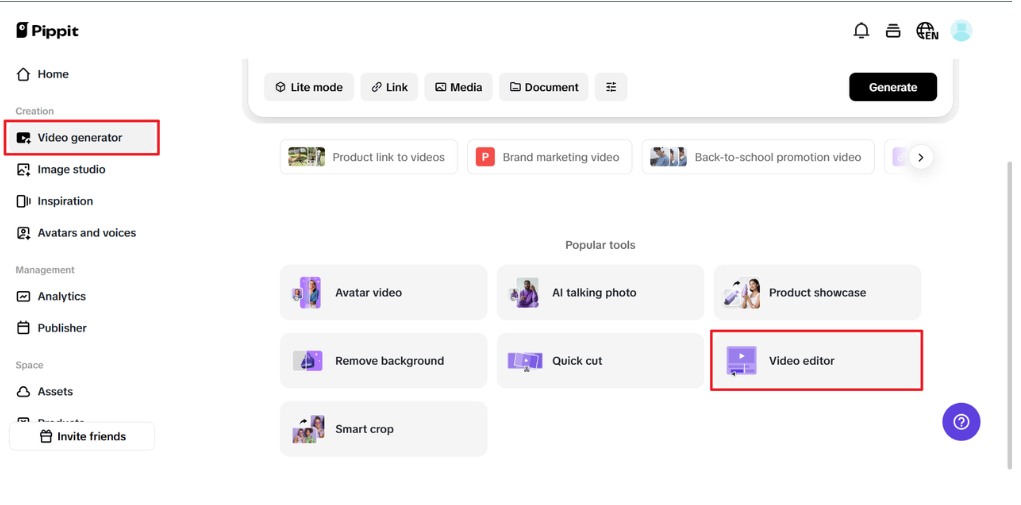The image size is (1021, 505).
Task: Open the Avatar video tool
Action: 384,293
